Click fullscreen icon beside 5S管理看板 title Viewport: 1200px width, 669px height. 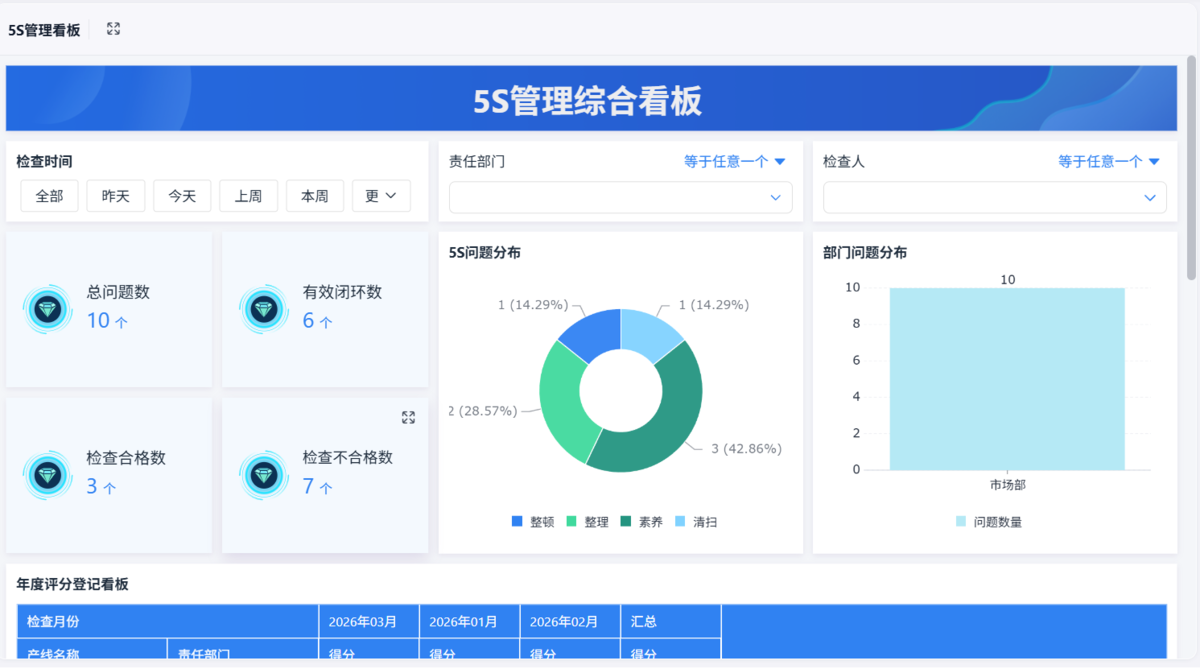pos(113,29)
